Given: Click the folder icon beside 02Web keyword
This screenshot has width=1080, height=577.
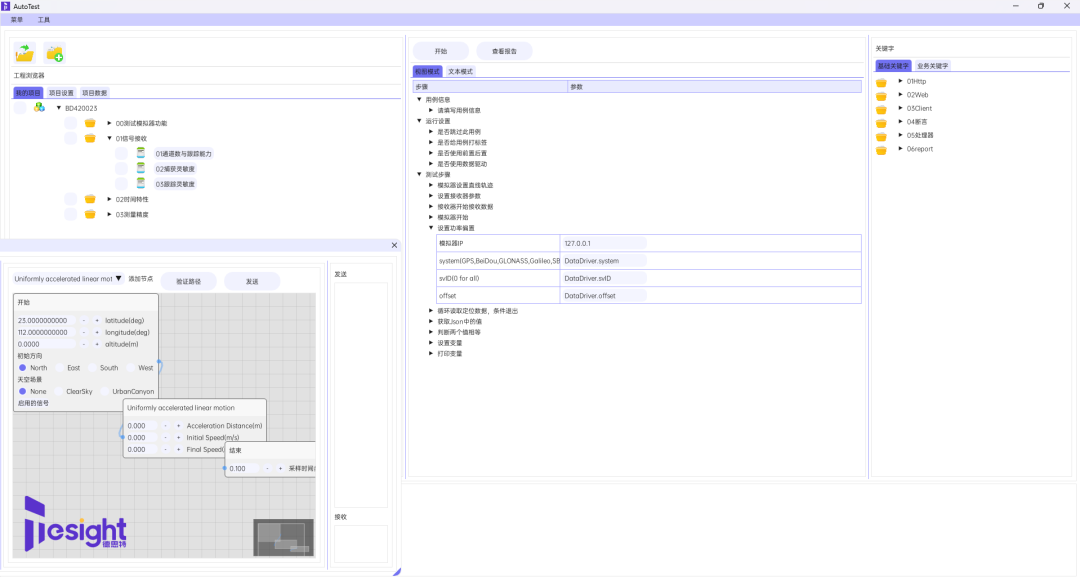Looking at the screenshot, I should tap(881, 96).
